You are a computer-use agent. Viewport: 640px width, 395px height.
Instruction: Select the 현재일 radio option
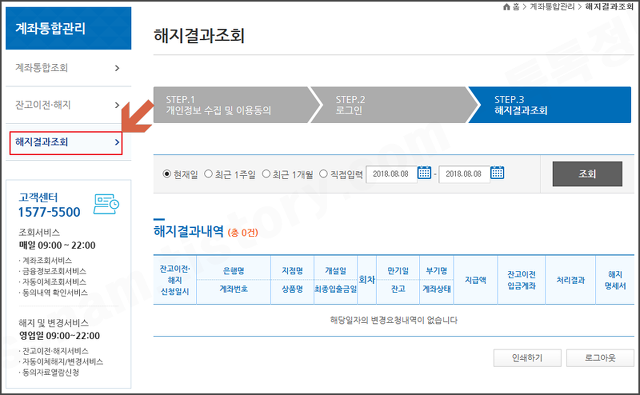pos(167,174)
